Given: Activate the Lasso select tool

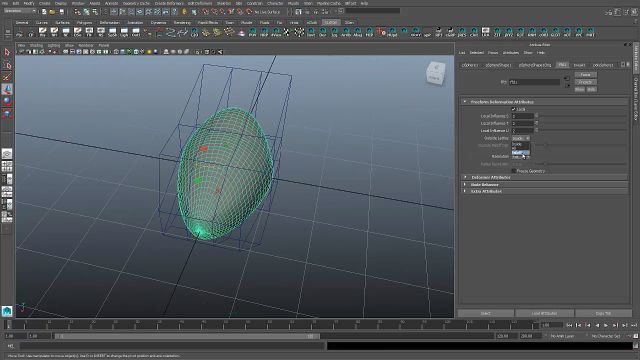Looking at the screenshot, I should coord(7,65).
